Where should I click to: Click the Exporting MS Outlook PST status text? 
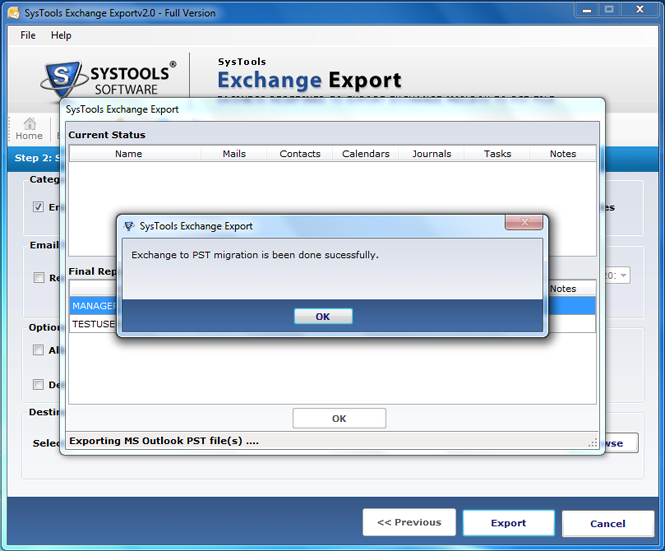[x=164, y=441]
